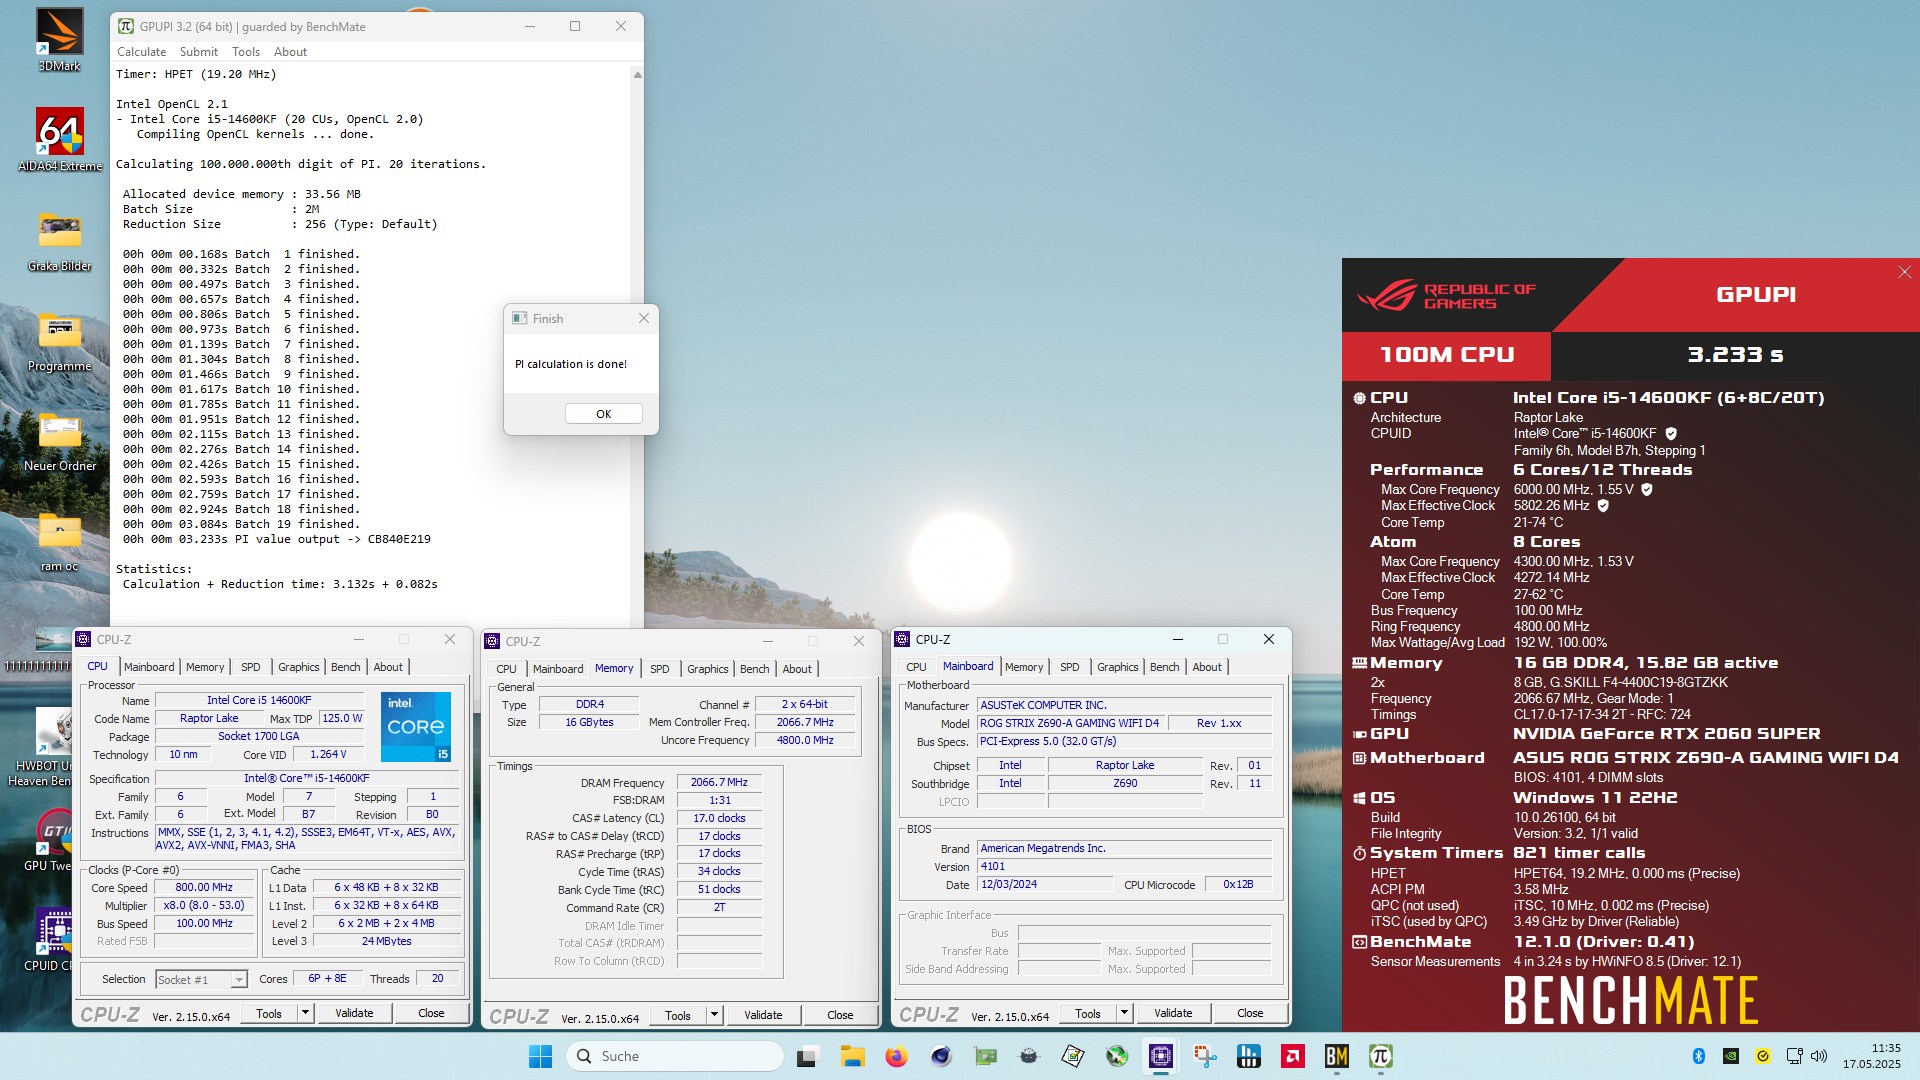This screenshot has height=1080, width=1920.
Task: Click Validate in middle CPU-Z window
Action: pyautogui.click(x=763, y=1015)
